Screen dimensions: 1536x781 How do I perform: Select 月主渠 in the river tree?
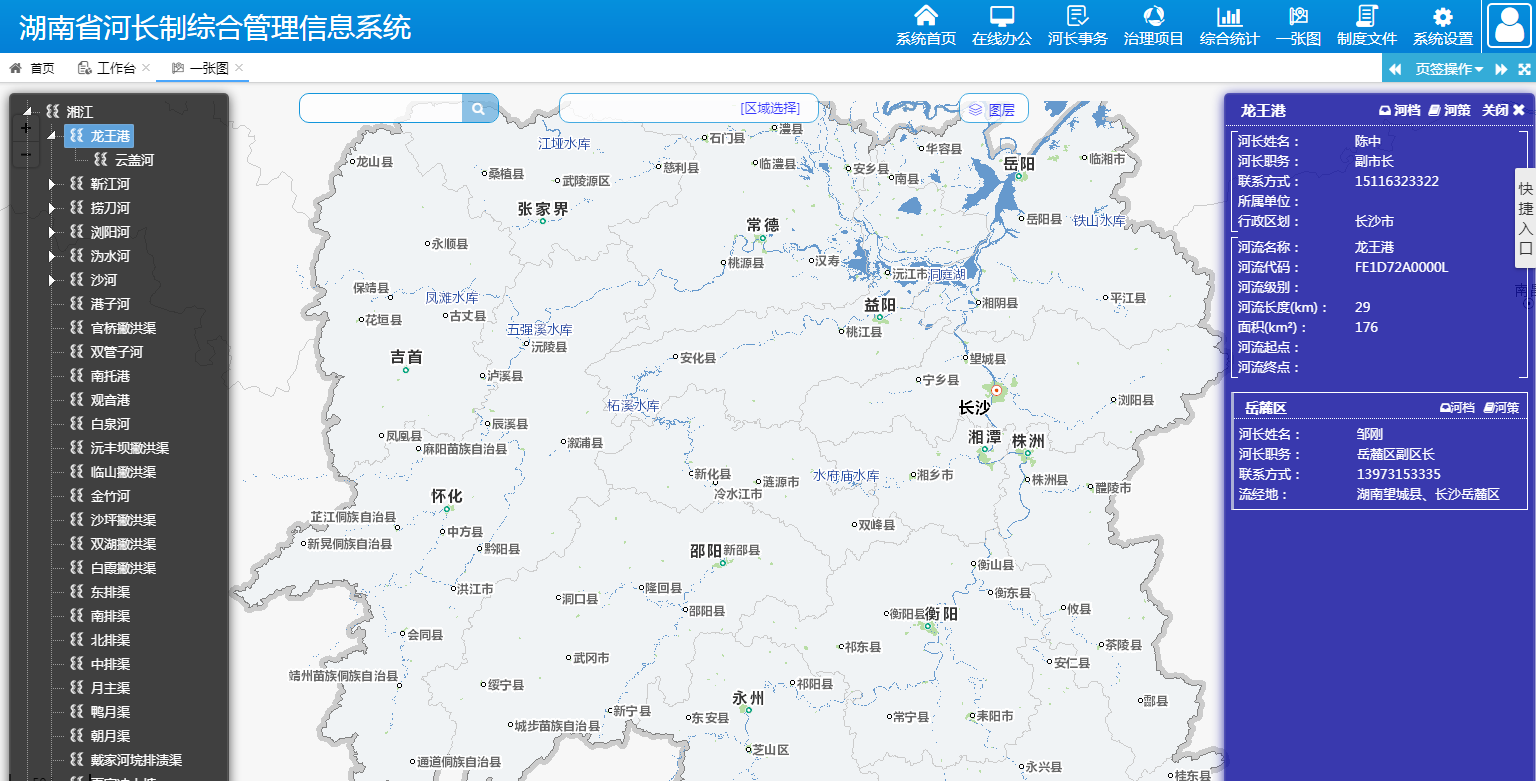[x=110, y=688]
